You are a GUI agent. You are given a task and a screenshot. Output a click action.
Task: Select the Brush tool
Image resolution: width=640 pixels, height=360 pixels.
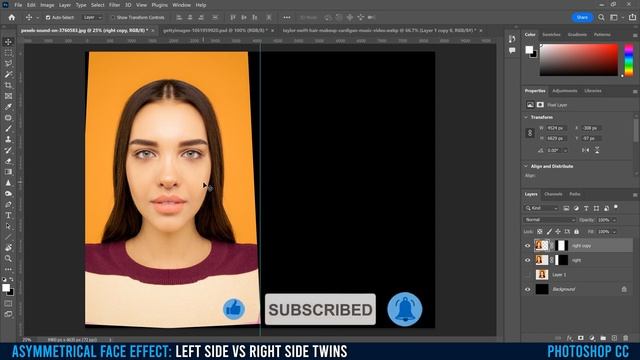(x=8, y=129)
